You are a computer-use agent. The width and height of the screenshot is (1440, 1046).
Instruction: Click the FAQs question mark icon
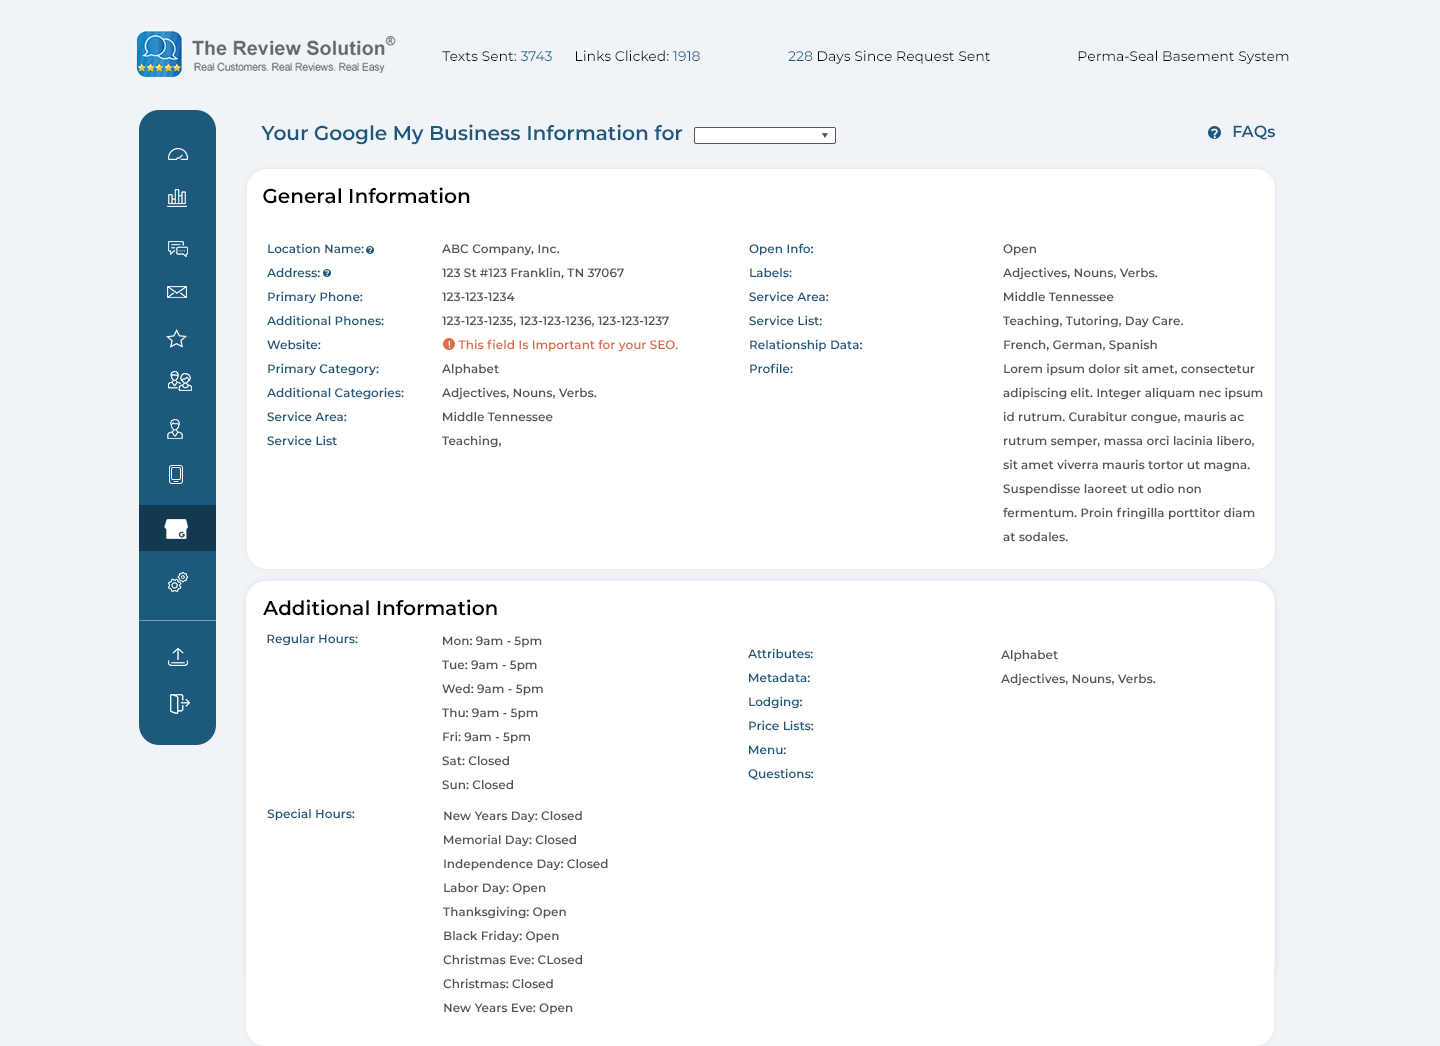click(1214, 132)
